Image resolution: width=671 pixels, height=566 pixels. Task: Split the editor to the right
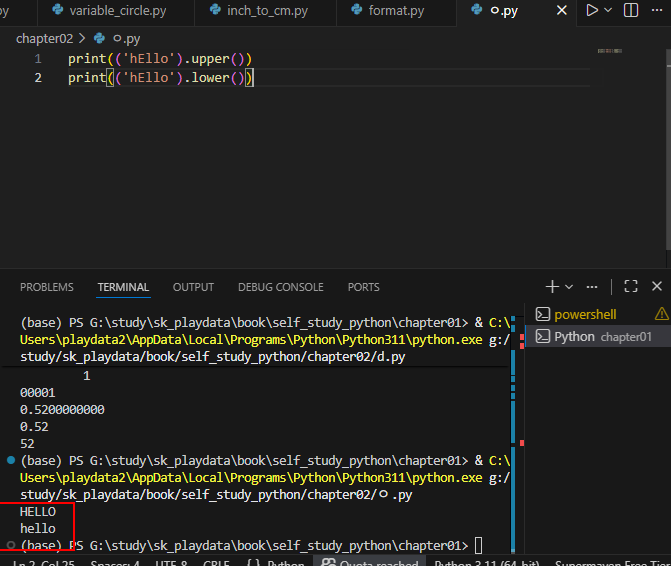[x=631, y=10]
